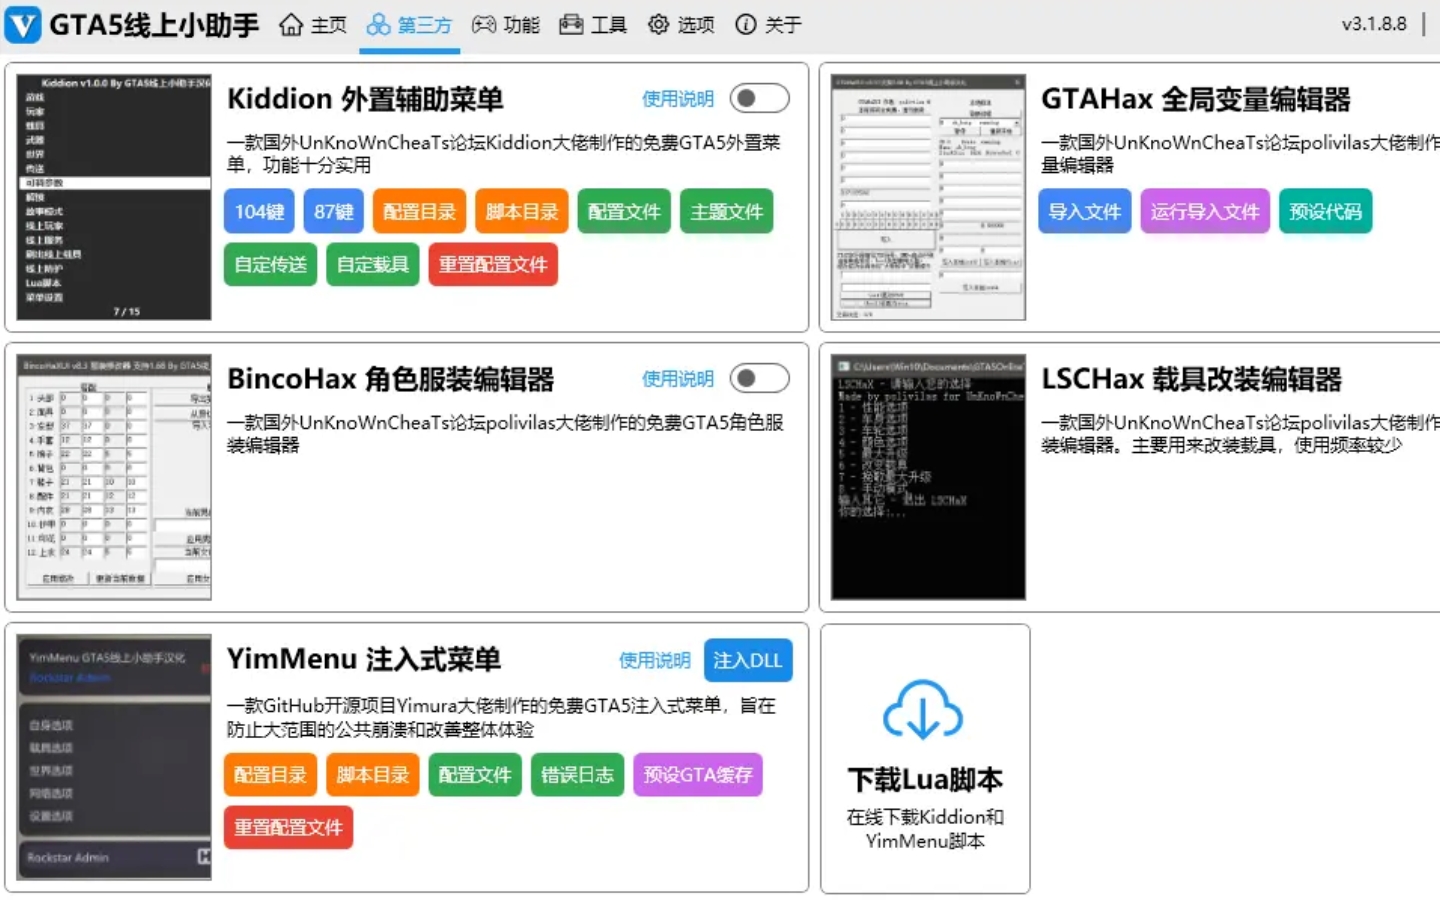Click YimMenu 重置配置文件 button
This screenshot has height=900, width=1440.
coord(289,827)
